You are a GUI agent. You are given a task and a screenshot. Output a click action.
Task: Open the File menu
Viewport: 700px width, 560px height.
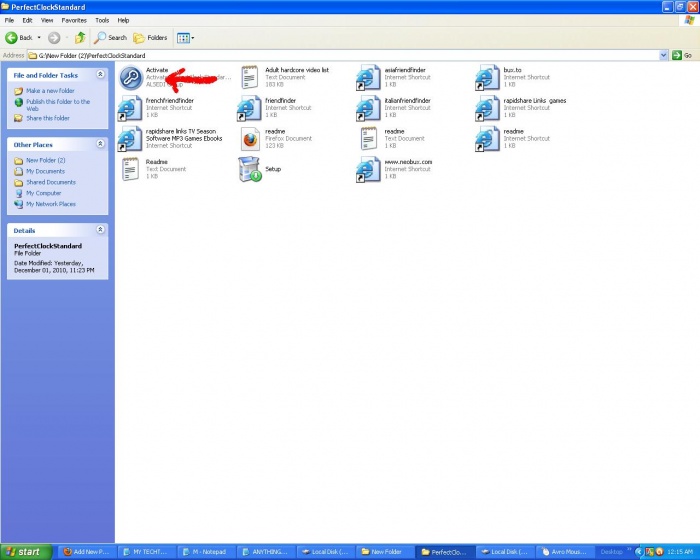[x=9, y=21]
